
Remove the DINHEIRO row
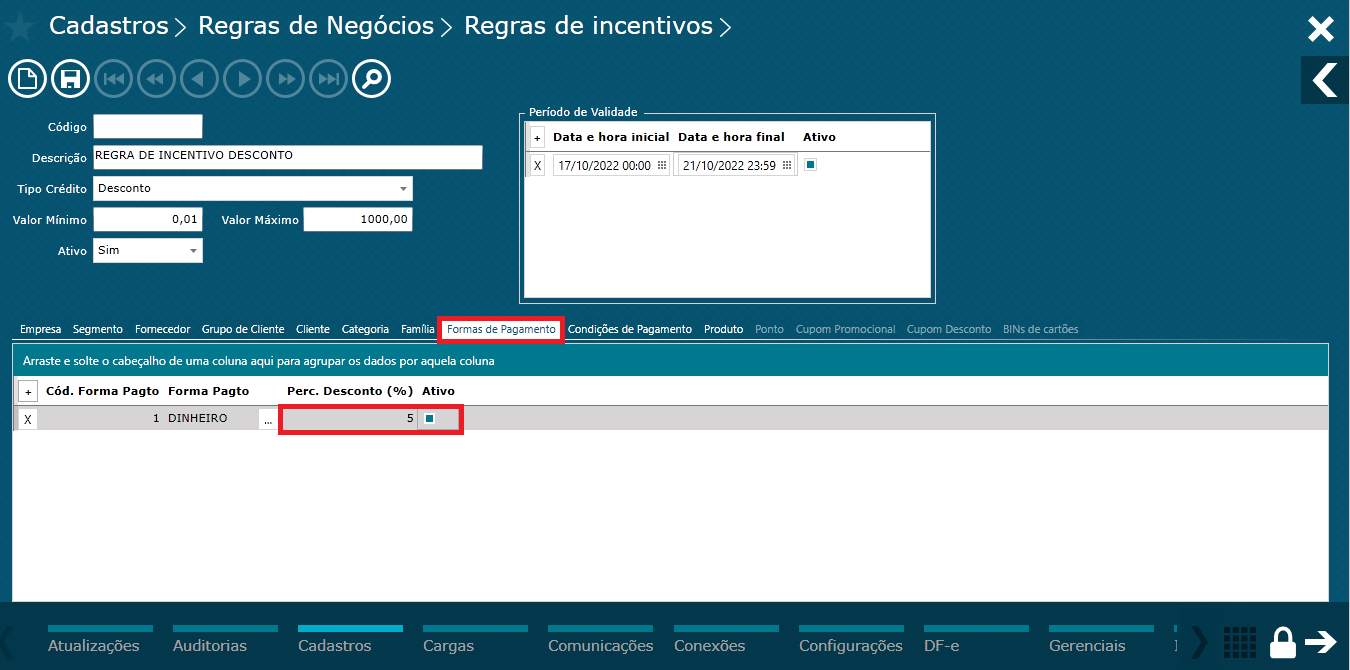pyautogui.click(x=28, y=419)
